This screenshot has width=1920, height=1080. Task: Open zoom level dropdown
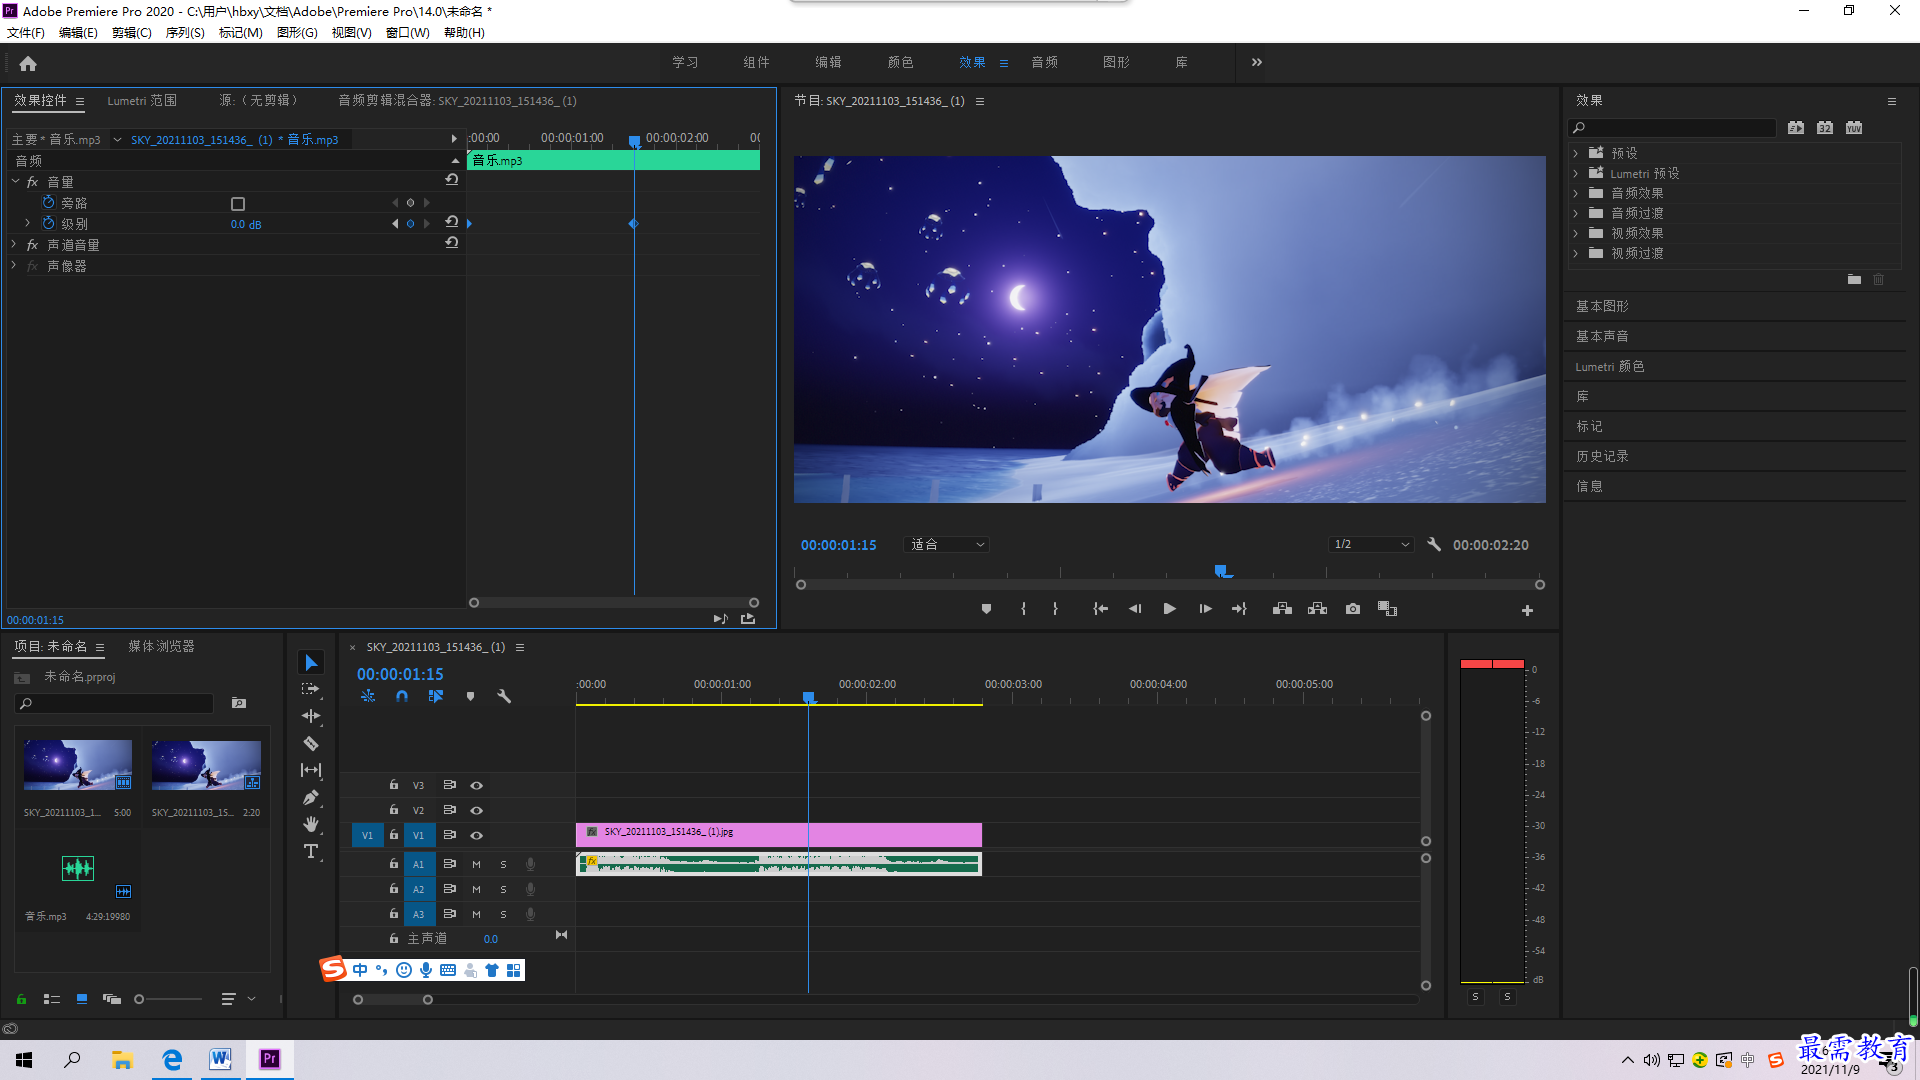pos(946,544)
